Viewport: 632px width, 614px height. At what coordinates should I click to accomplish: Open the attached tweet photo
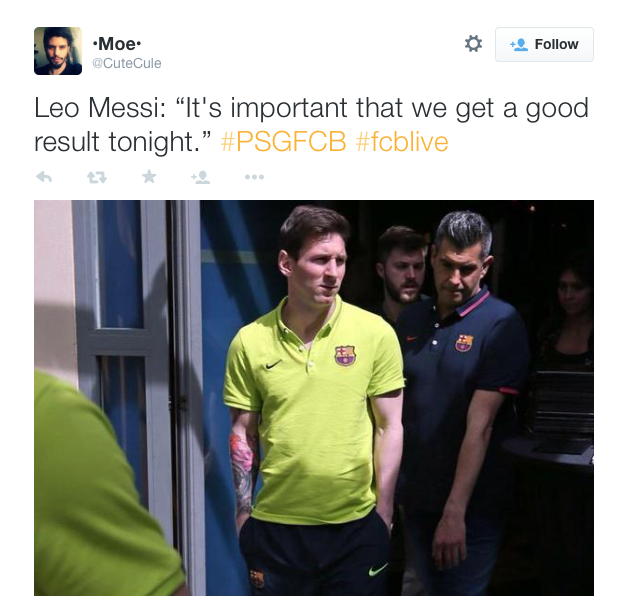pyautogui.click(x=314, y=398)
